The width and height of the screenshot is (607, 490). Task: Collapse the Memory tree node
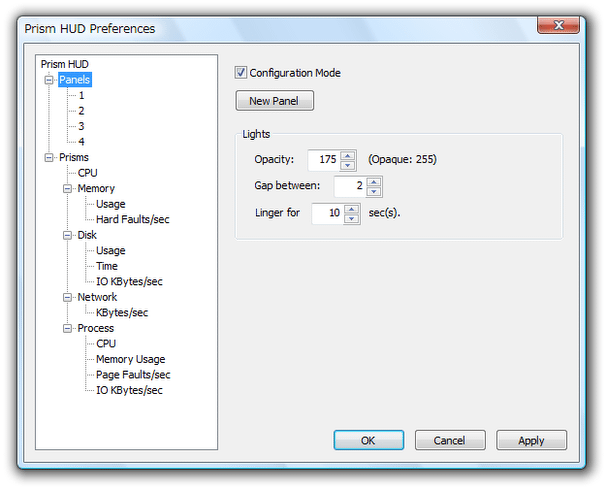pos(67,188)
